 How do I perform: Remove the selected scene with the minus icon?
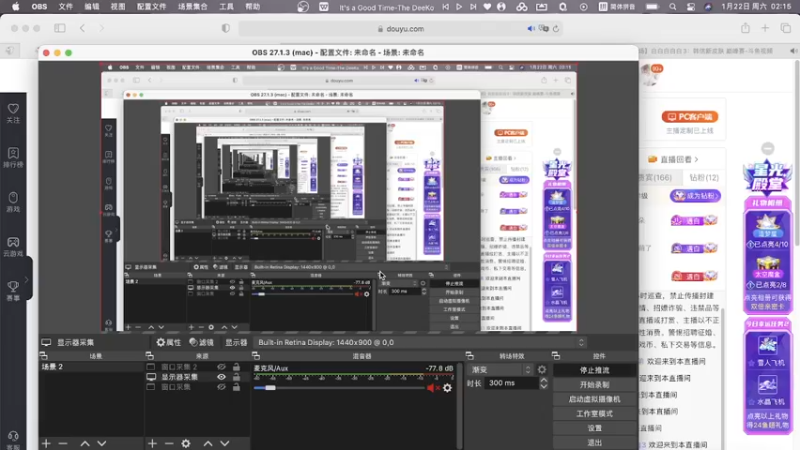click(x=63, y=443)
